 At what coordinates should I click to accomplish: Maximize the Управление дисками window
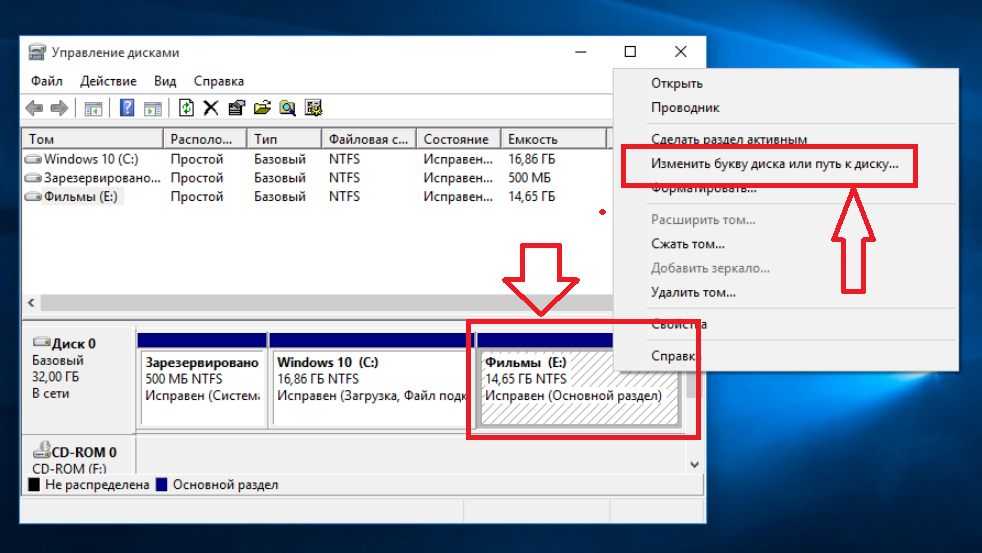630,52
